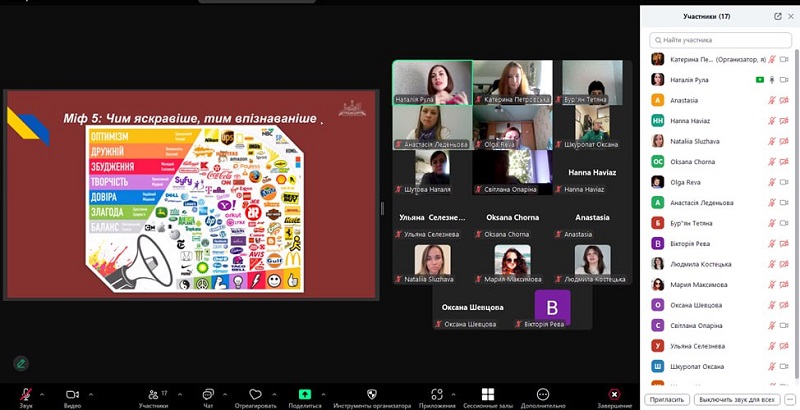
Task: Click Anastasia orange avatar in participant list
Action: point(658,100)
